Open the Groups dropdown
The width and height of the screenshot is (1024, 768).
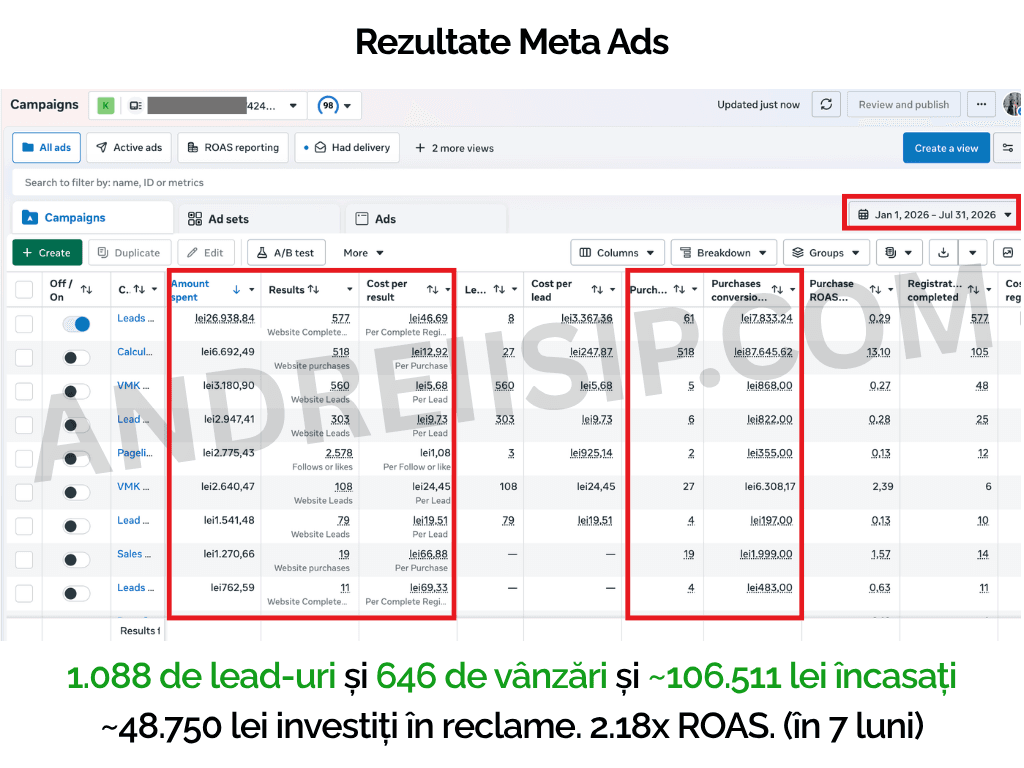tap(826, 253)
